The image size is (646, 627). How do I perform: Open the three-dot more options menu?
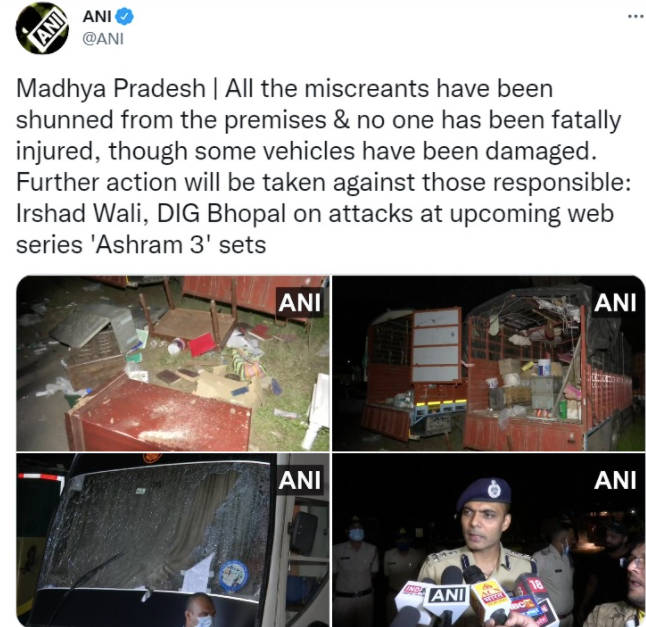coord(636,16)
